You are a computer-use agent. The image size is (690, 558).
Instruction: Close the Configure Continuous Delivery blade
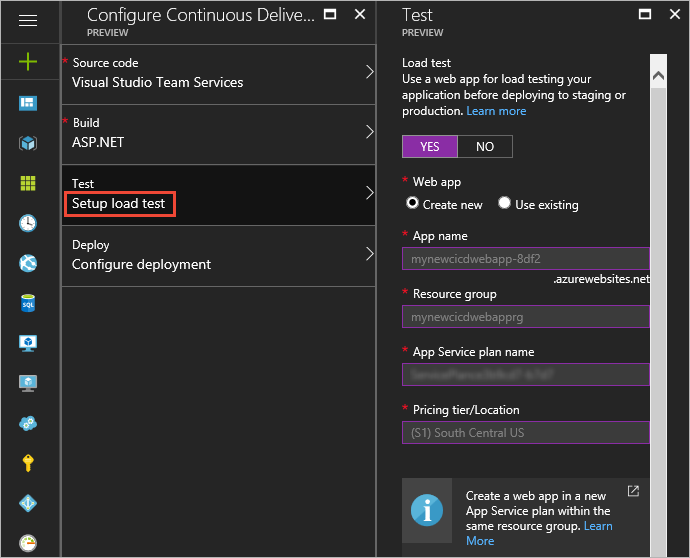pyautogui.click(x=360, y=15)
